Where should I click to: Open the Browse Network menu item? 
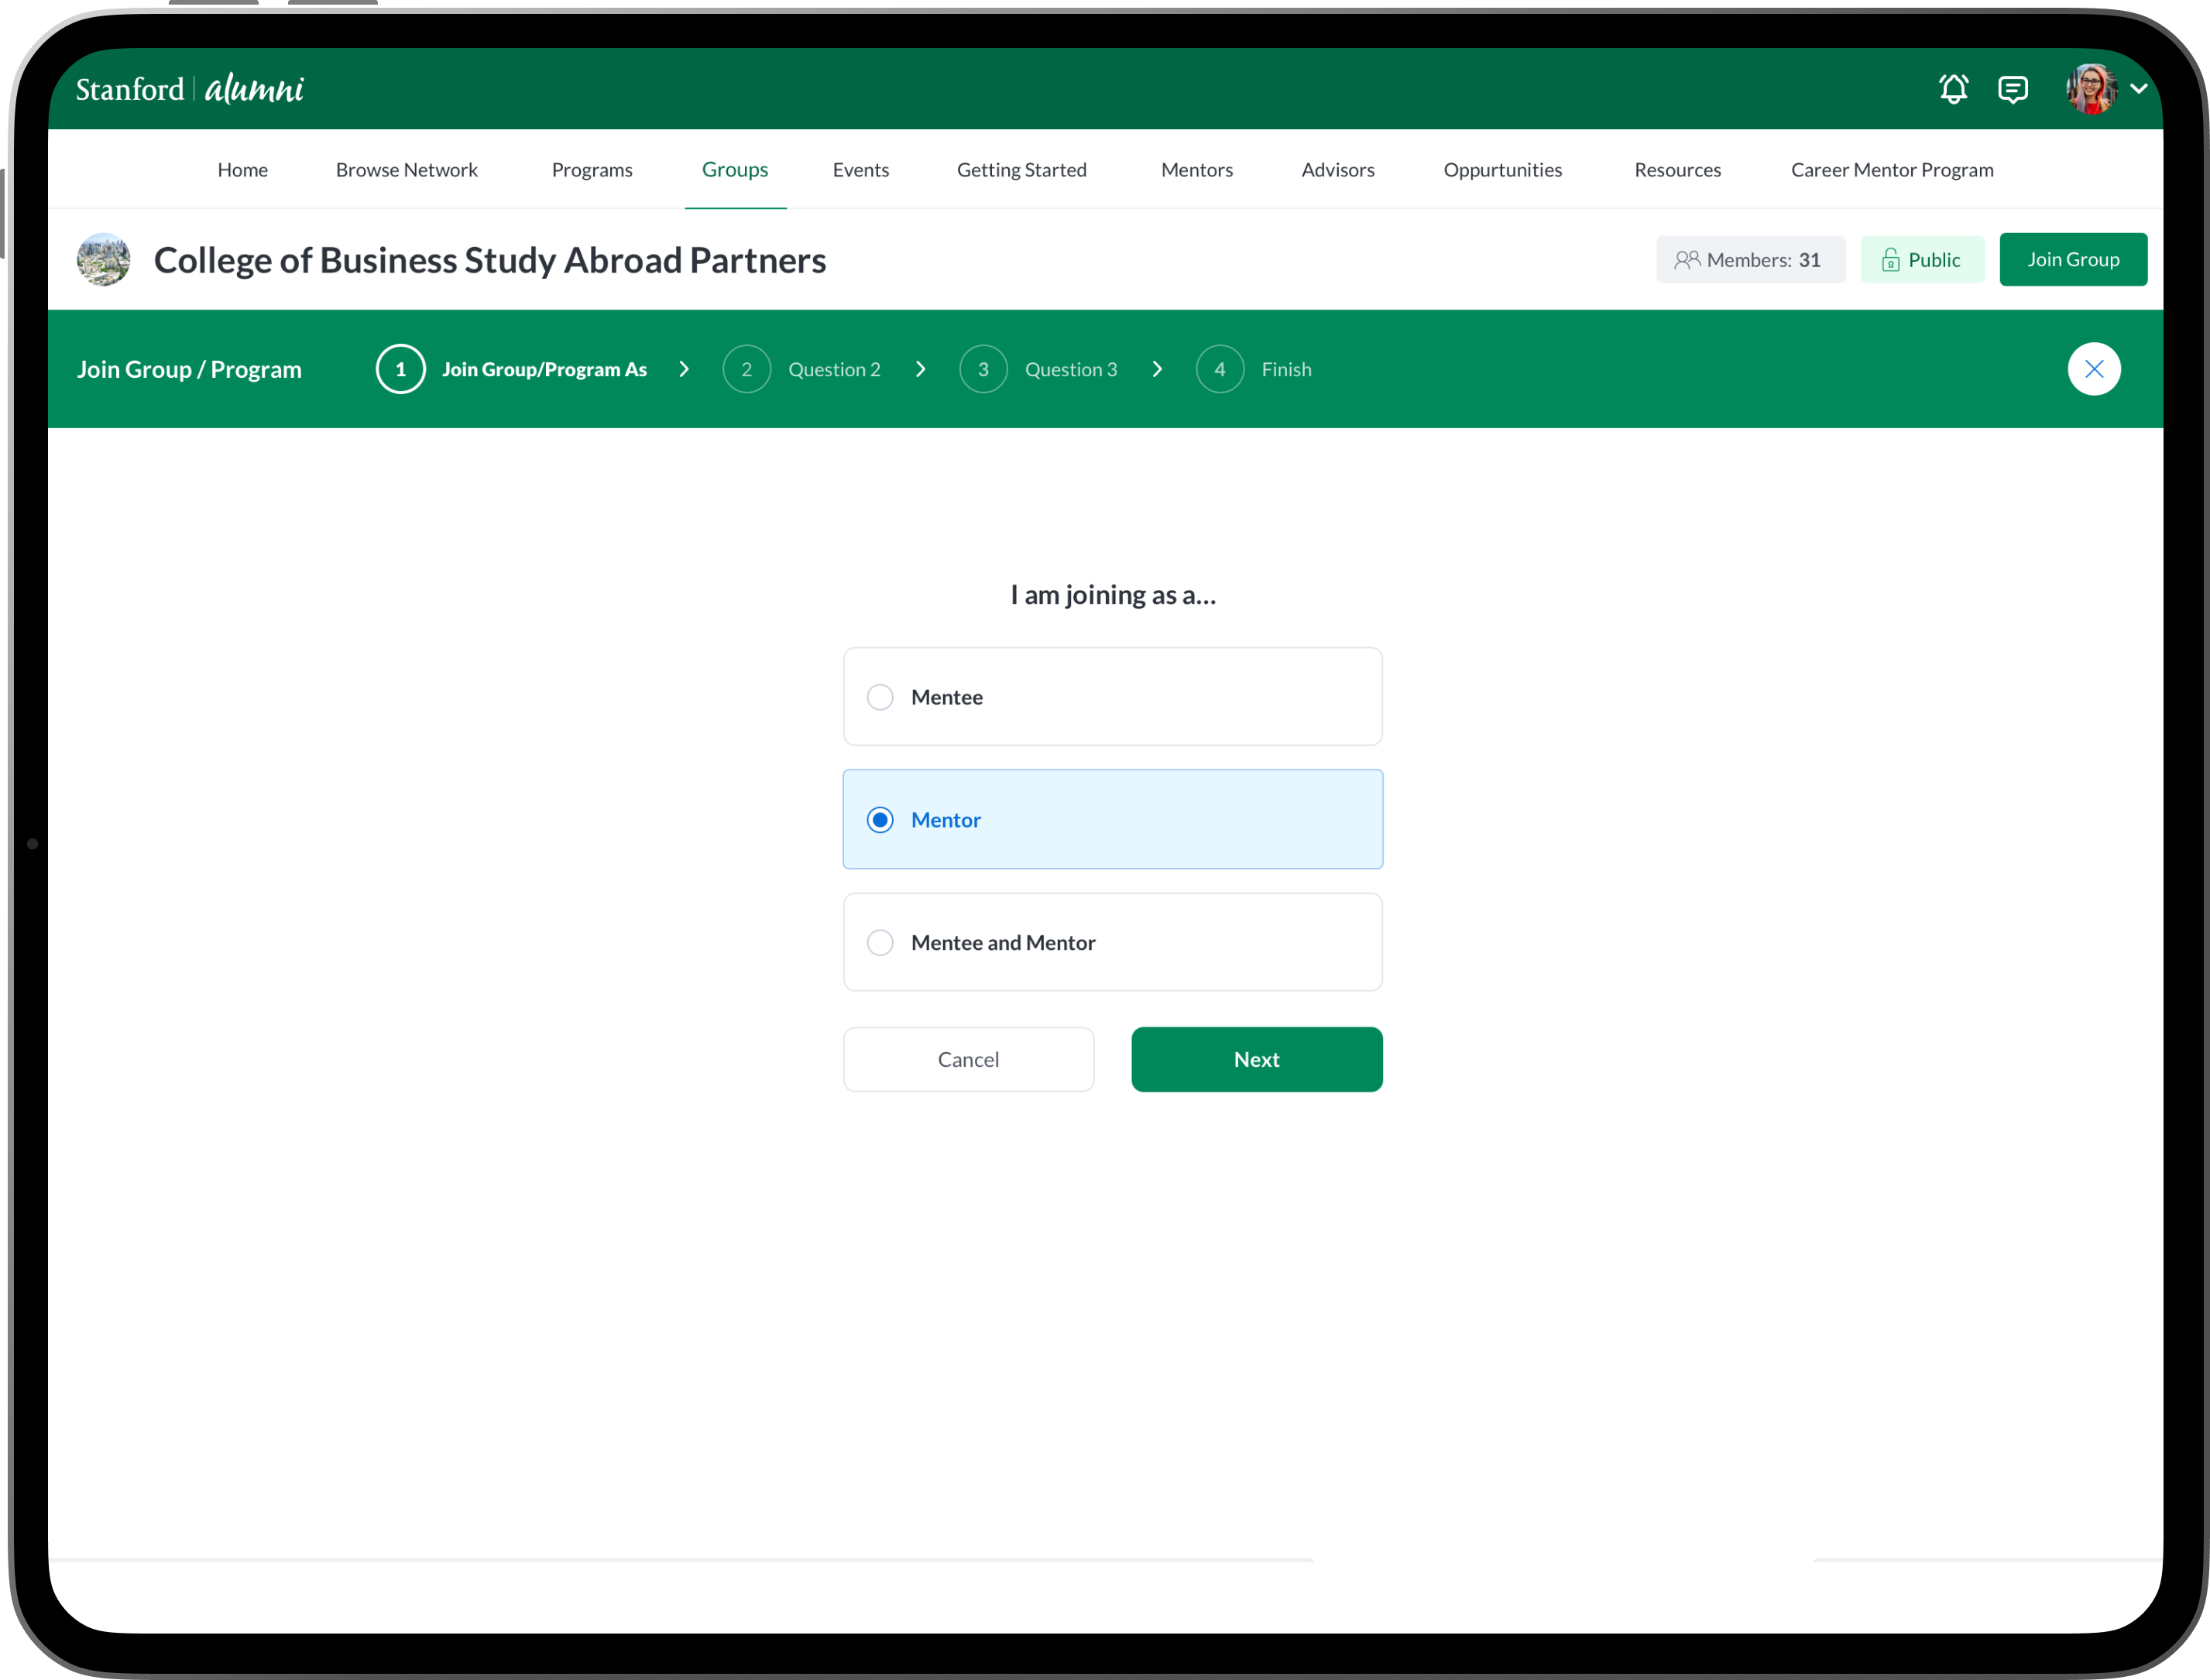[x=406, y=170]
